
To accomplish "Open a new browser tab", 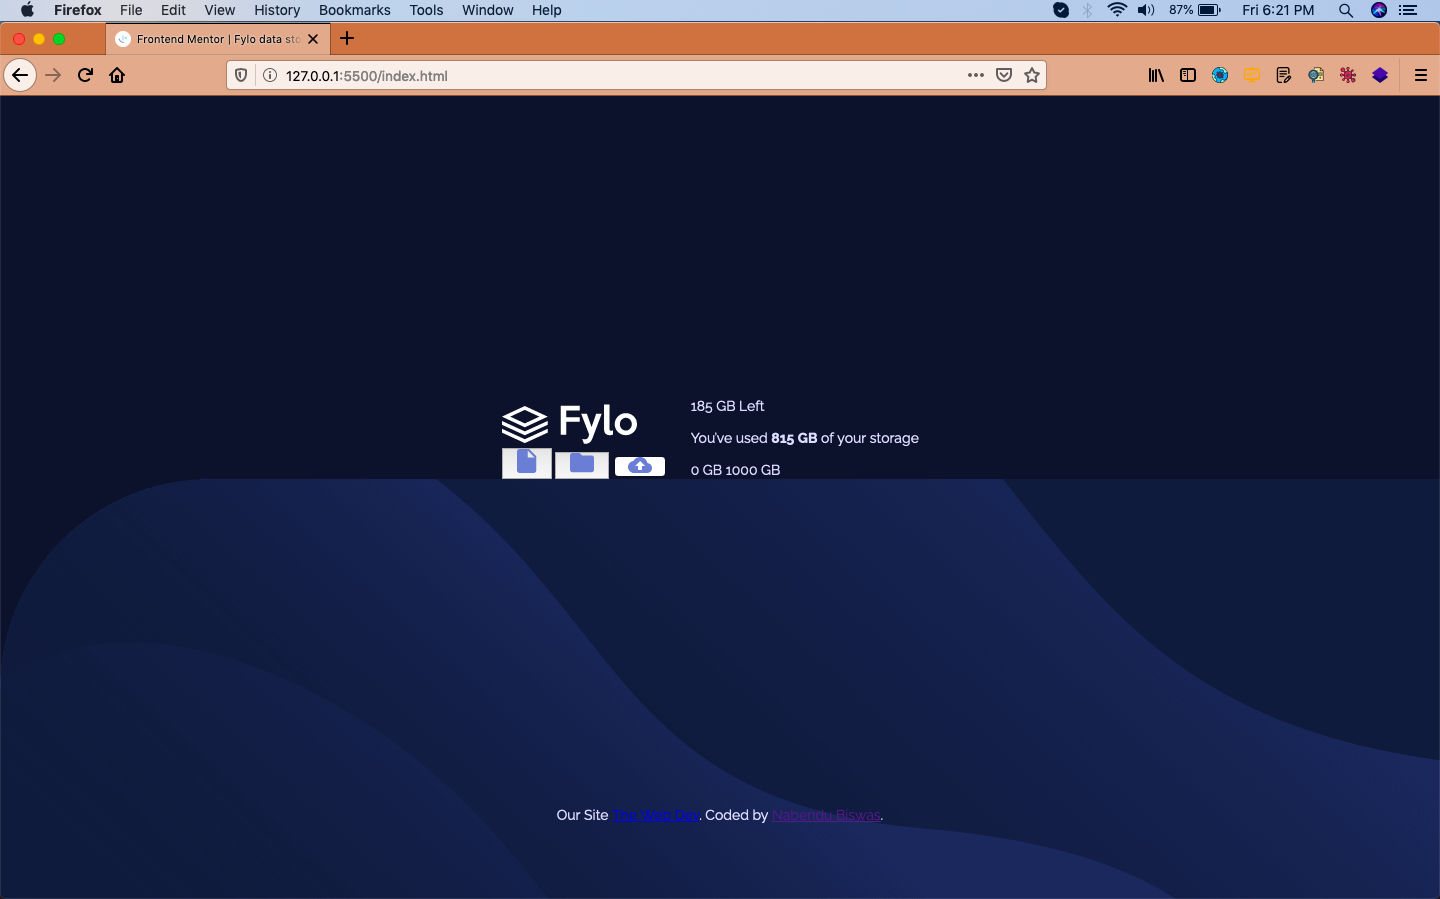I will pos(347,38).
